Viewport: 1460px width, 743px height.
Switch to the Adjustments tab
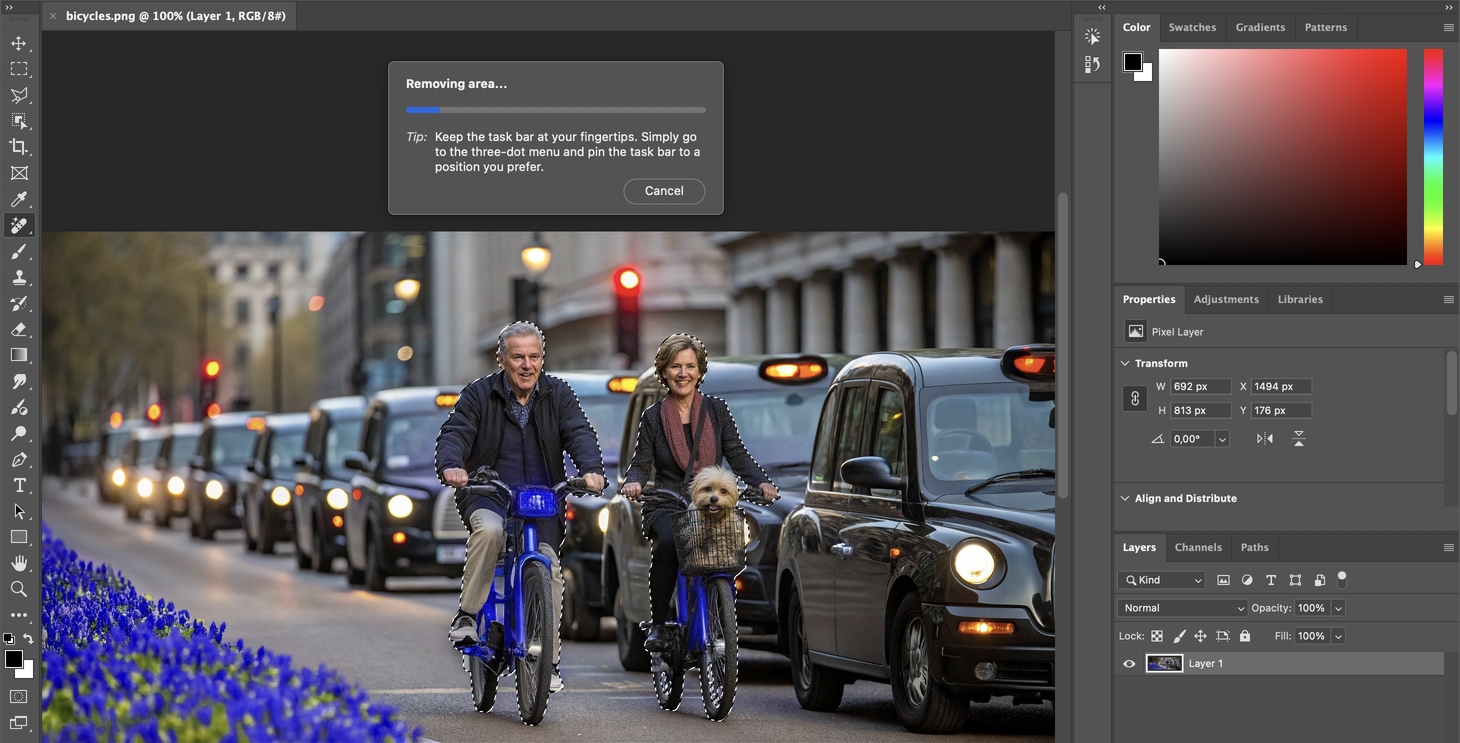[x=1226, y=299]
